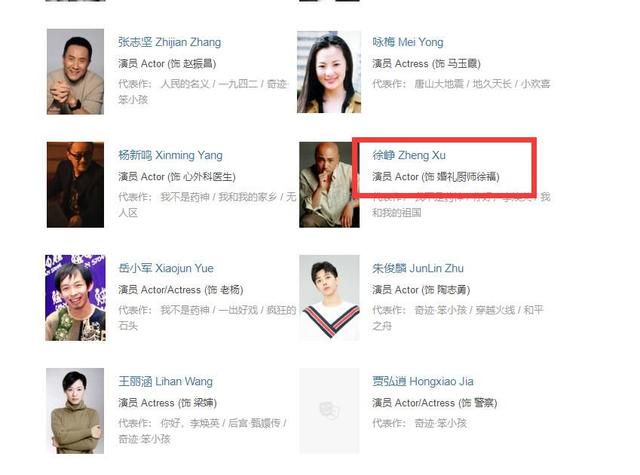Open the 咏梅 Mei Yong name link
The height and width of the screenshot is (475, 640).
pos(407,42)
